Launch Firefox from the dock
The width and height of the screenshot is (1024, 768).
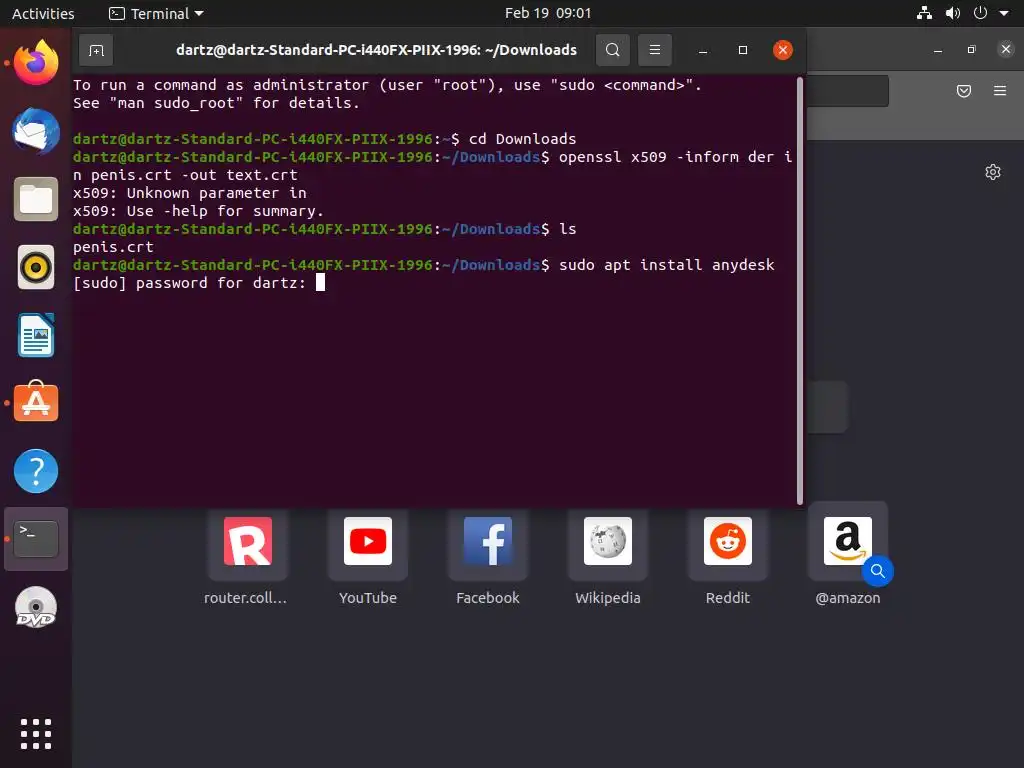(x=36, y=63)
